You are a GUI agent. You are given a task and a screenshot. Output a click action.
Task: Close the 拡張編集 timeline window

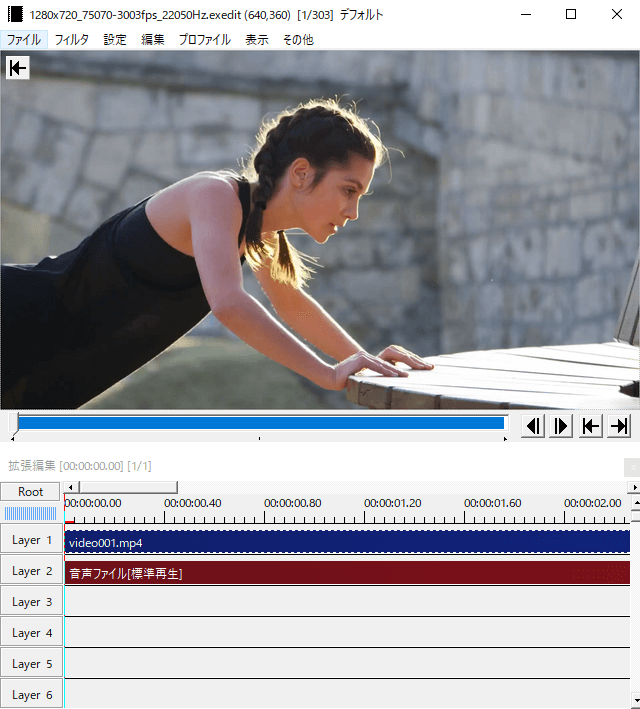632,467
